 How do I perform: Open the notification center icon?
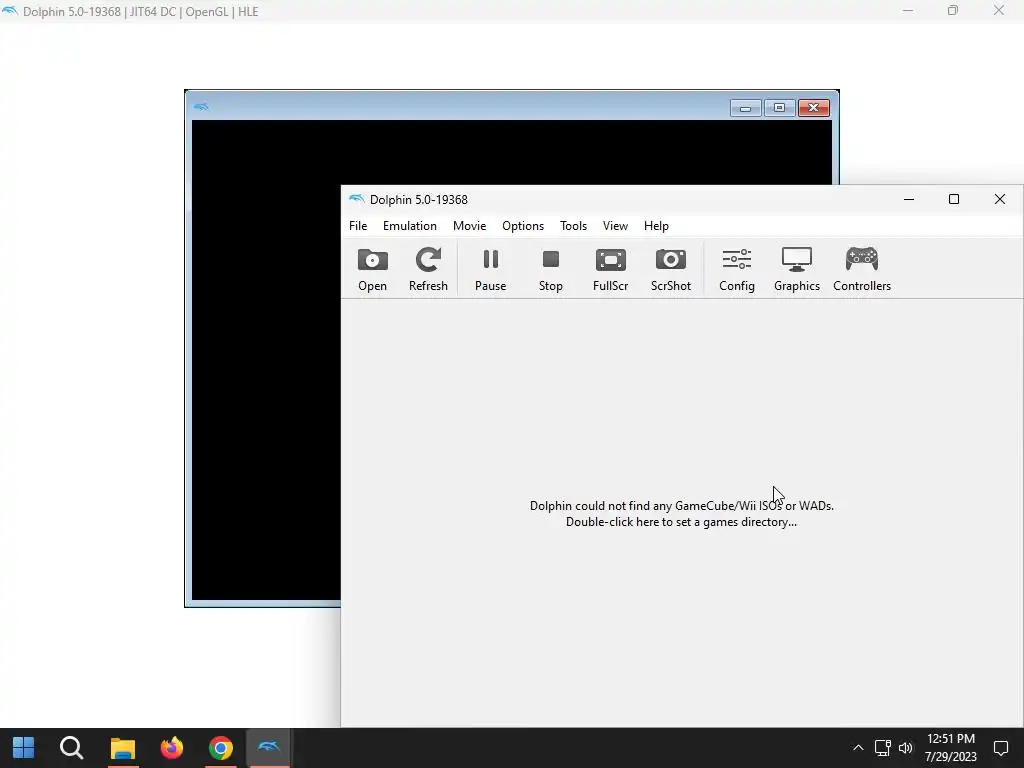(x=1001, y=748)
